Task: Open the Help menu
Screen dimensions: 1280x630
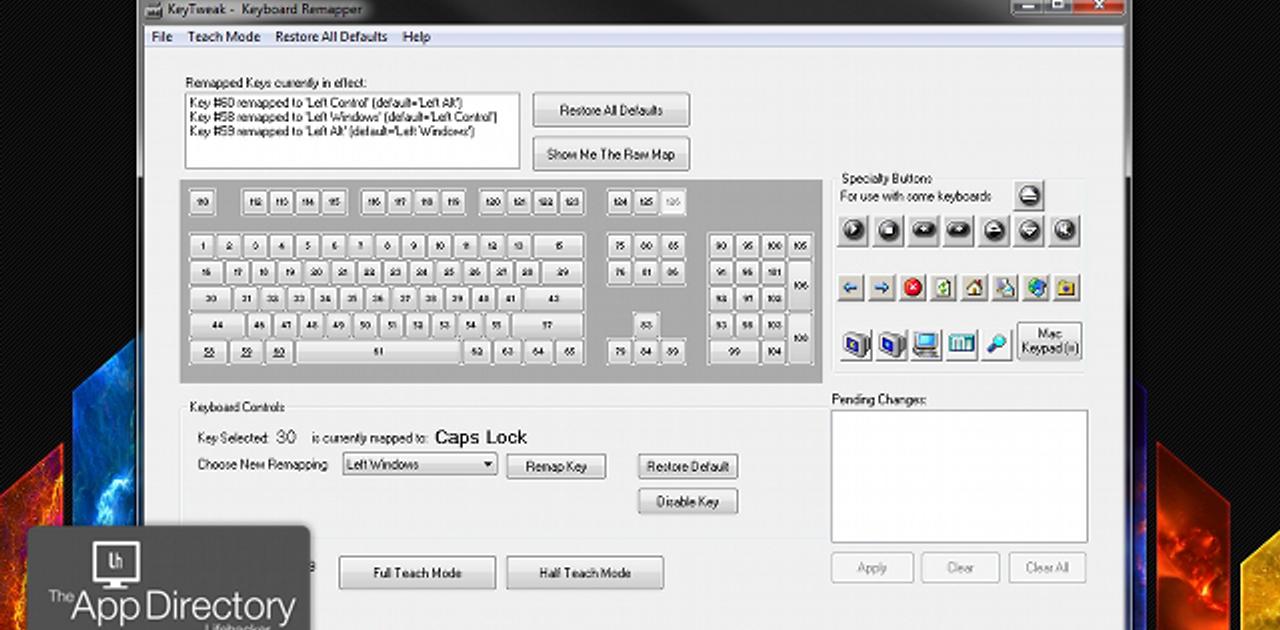Action: coord(416,37)
